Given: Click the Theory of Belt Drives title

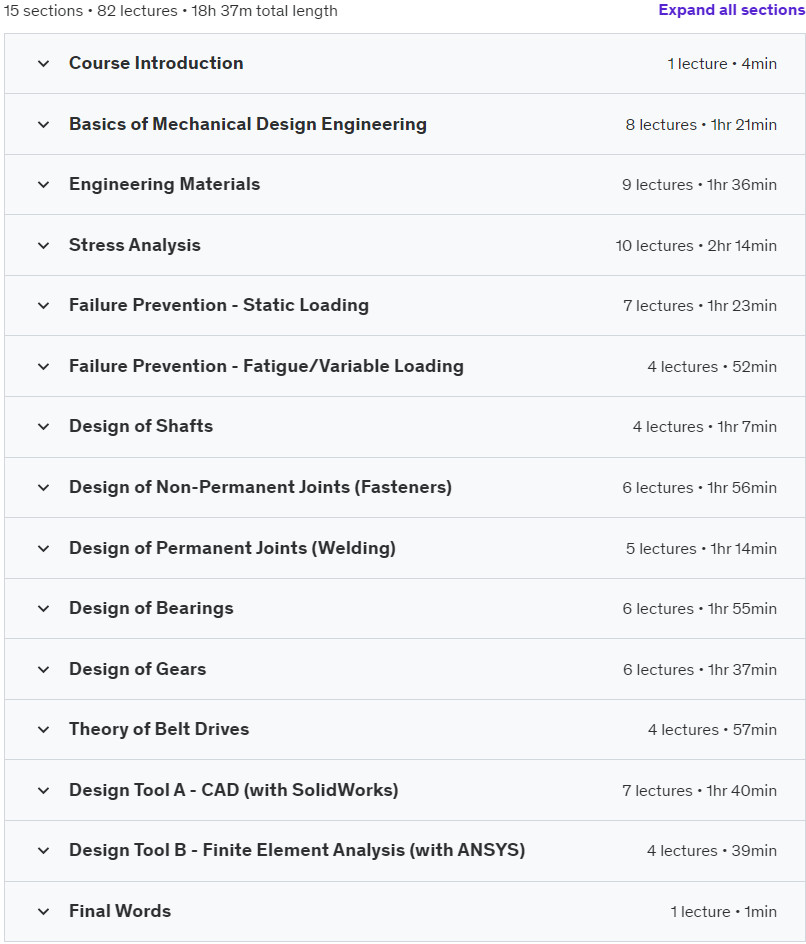Looking at the screenshot, I should click(159, 729).
